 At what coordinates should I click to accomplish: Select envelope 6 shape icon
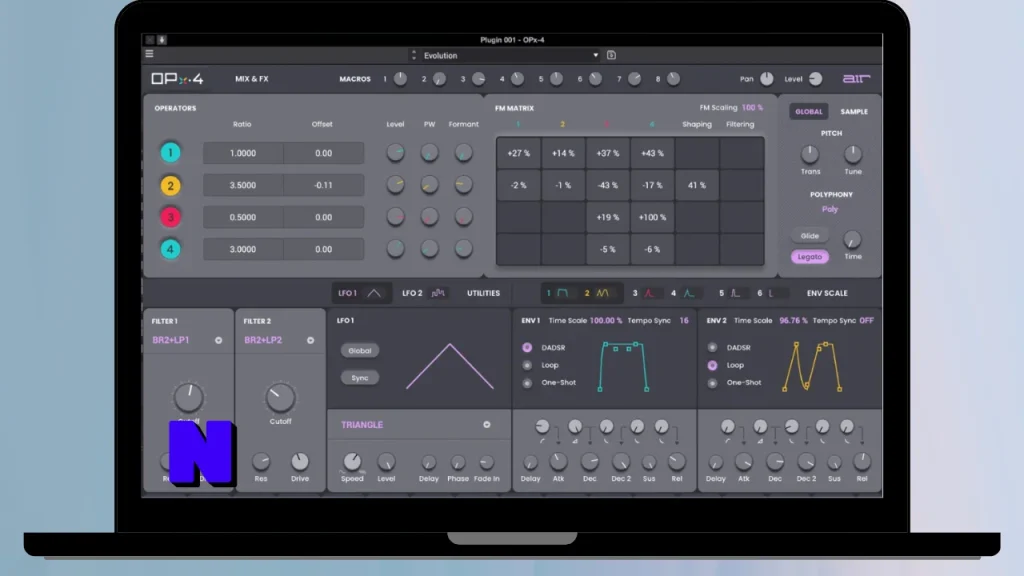(772, 293)
